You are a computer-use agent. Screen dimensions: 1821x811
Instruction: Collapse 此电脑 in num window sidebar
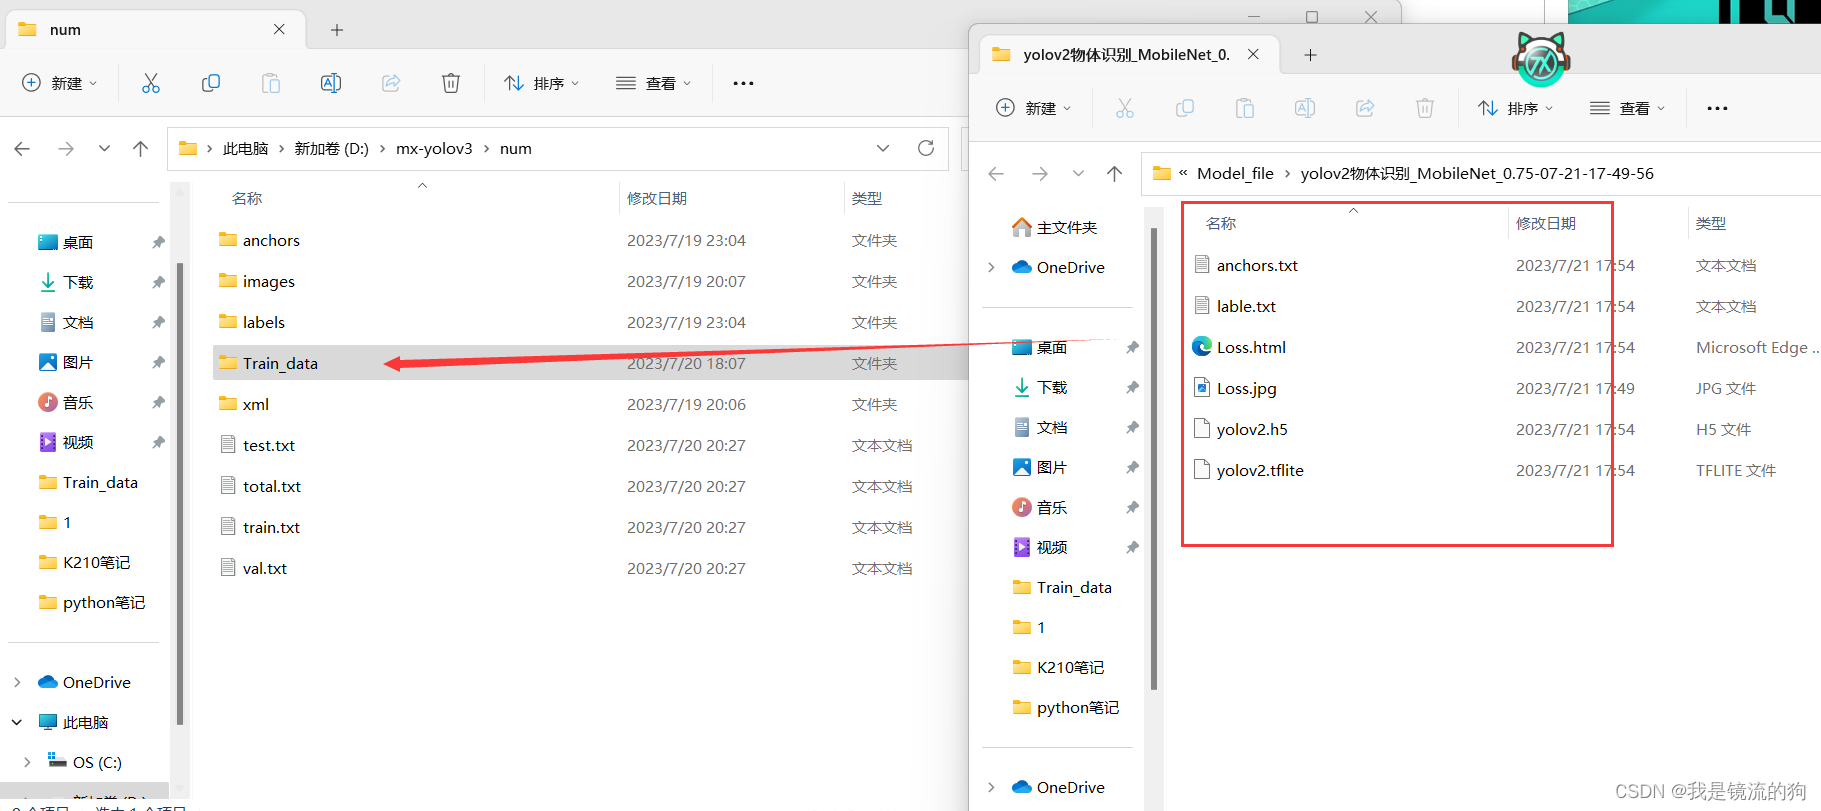coord(17,722)
